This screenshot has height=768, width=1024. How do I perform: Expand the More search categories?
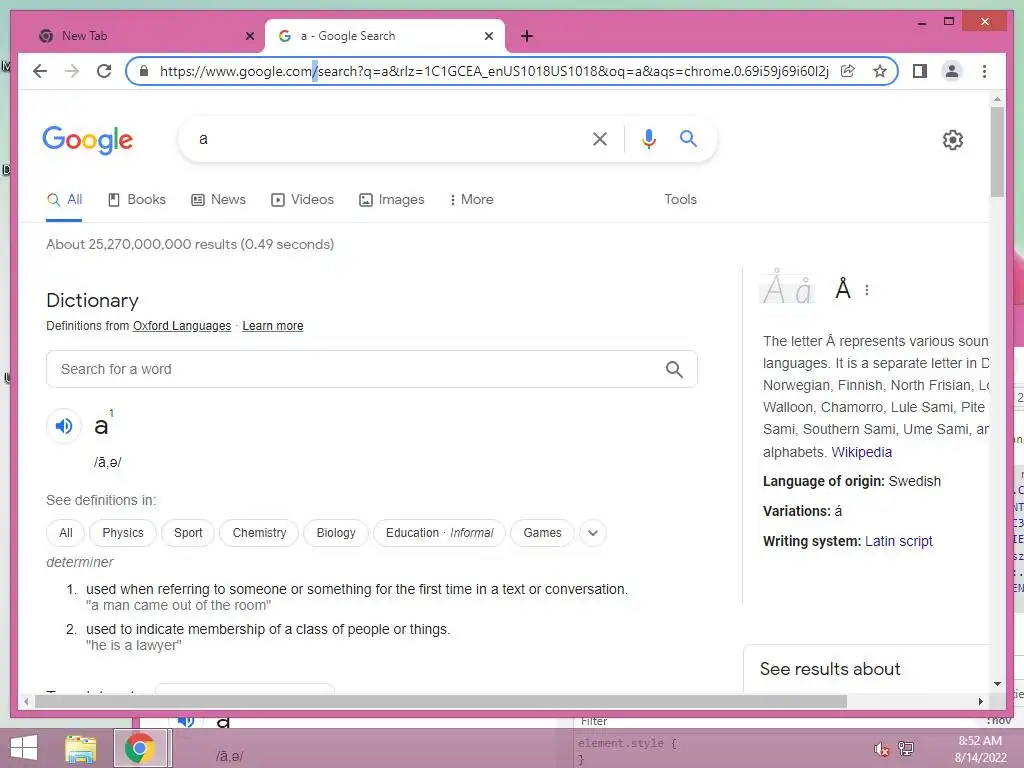[x=471, y=200]
